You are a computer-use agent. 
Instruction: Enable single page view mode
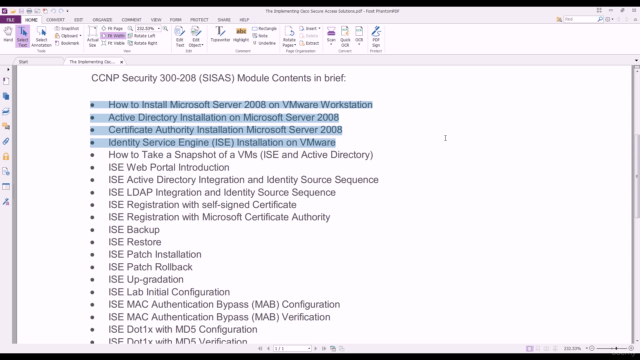[529, 349]
